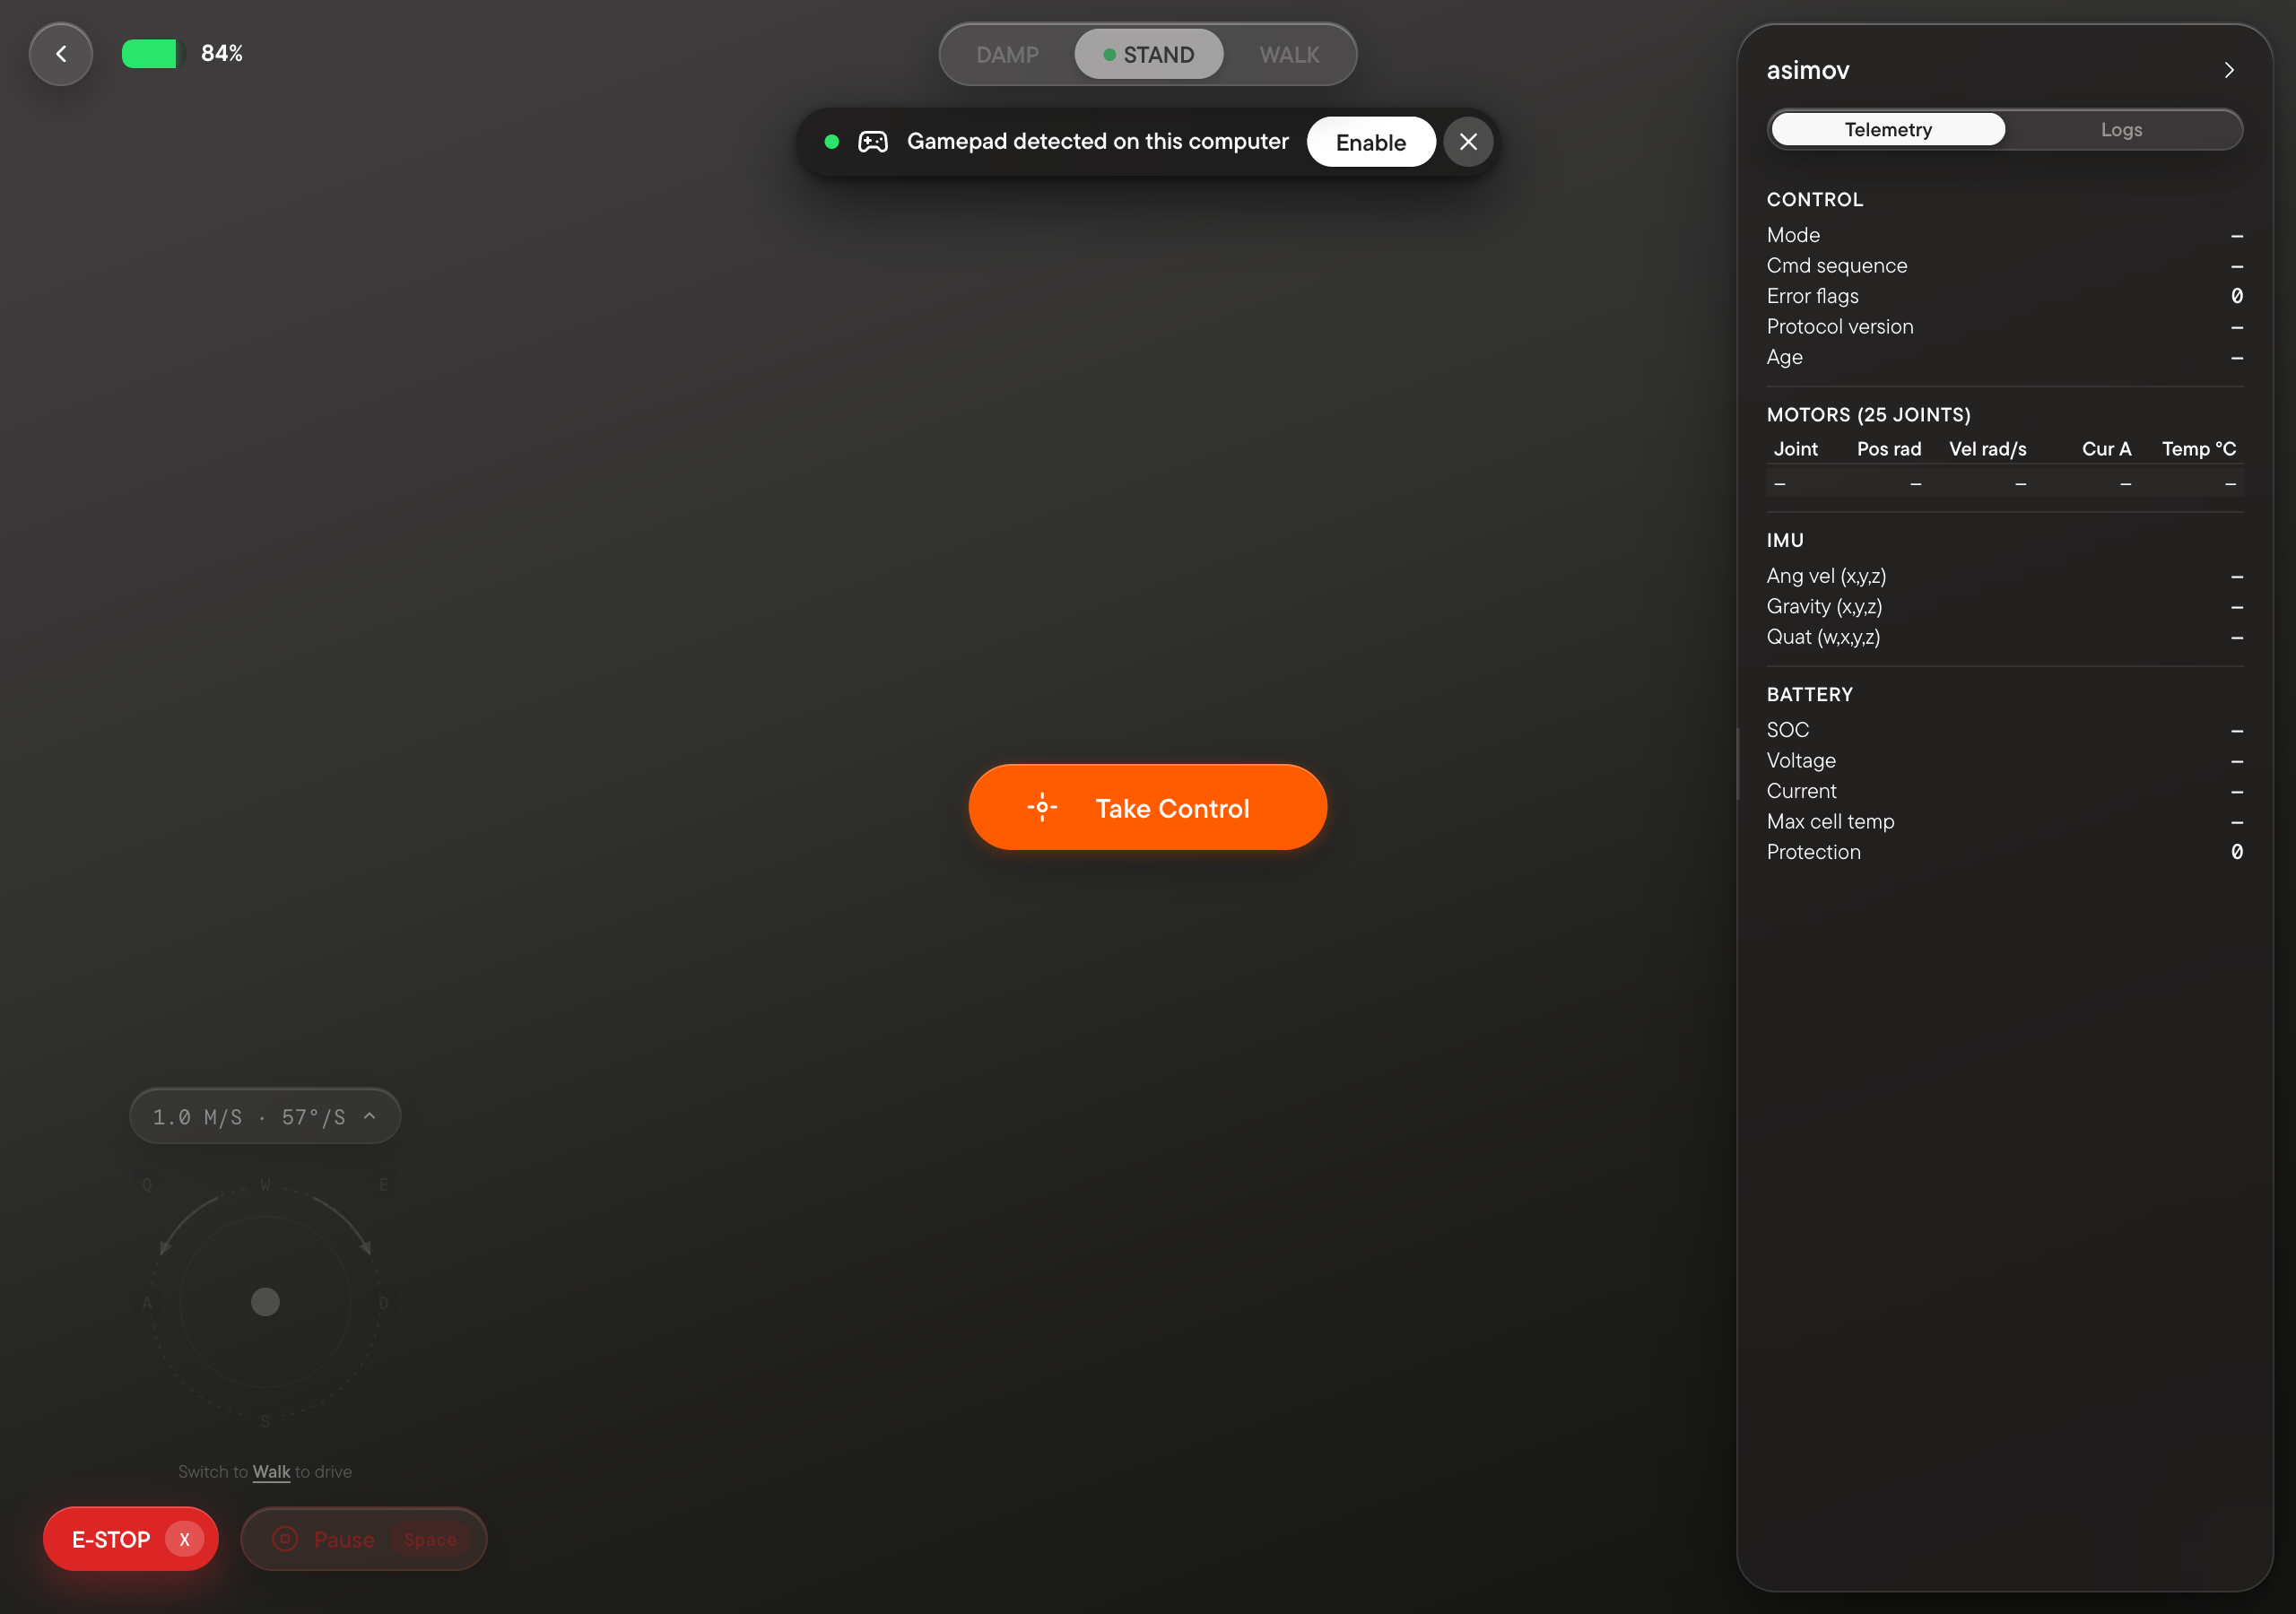The image size is (2296, 1614).
Task: Dismiss the gamepad detected notification
Action: click(1468, 142)
